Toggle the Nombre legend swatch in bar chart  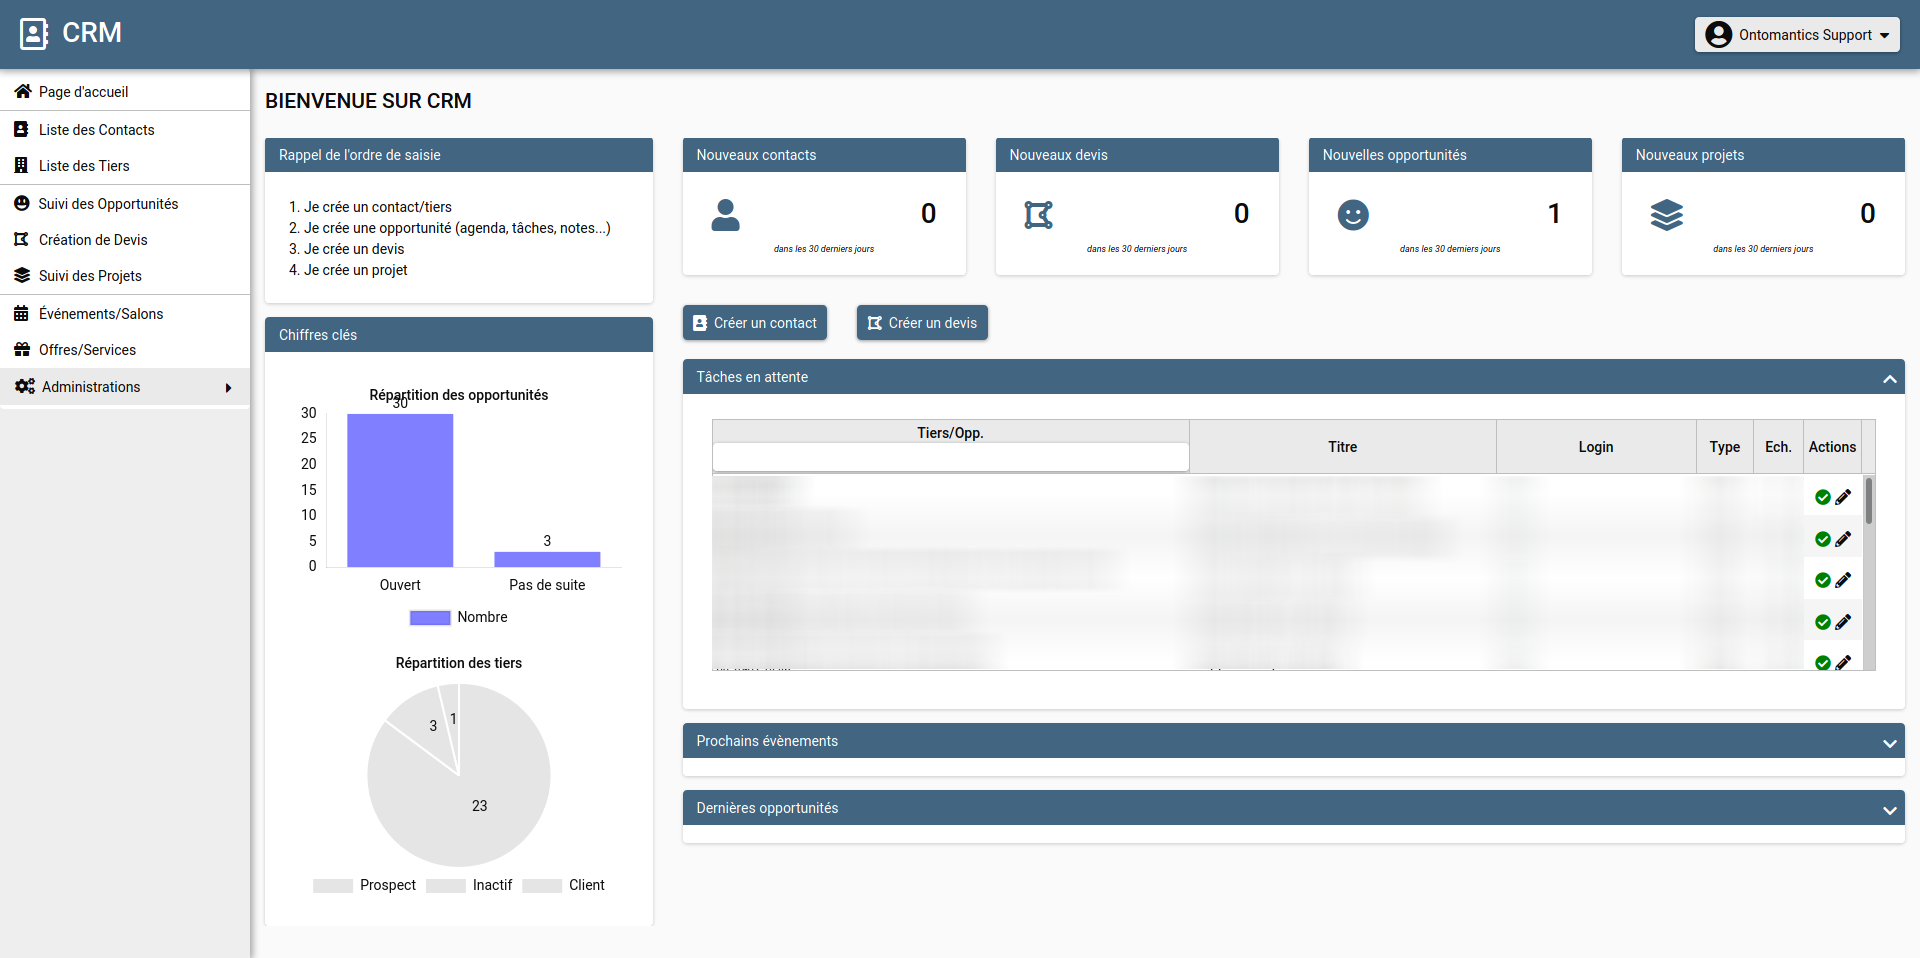[430, 617]
